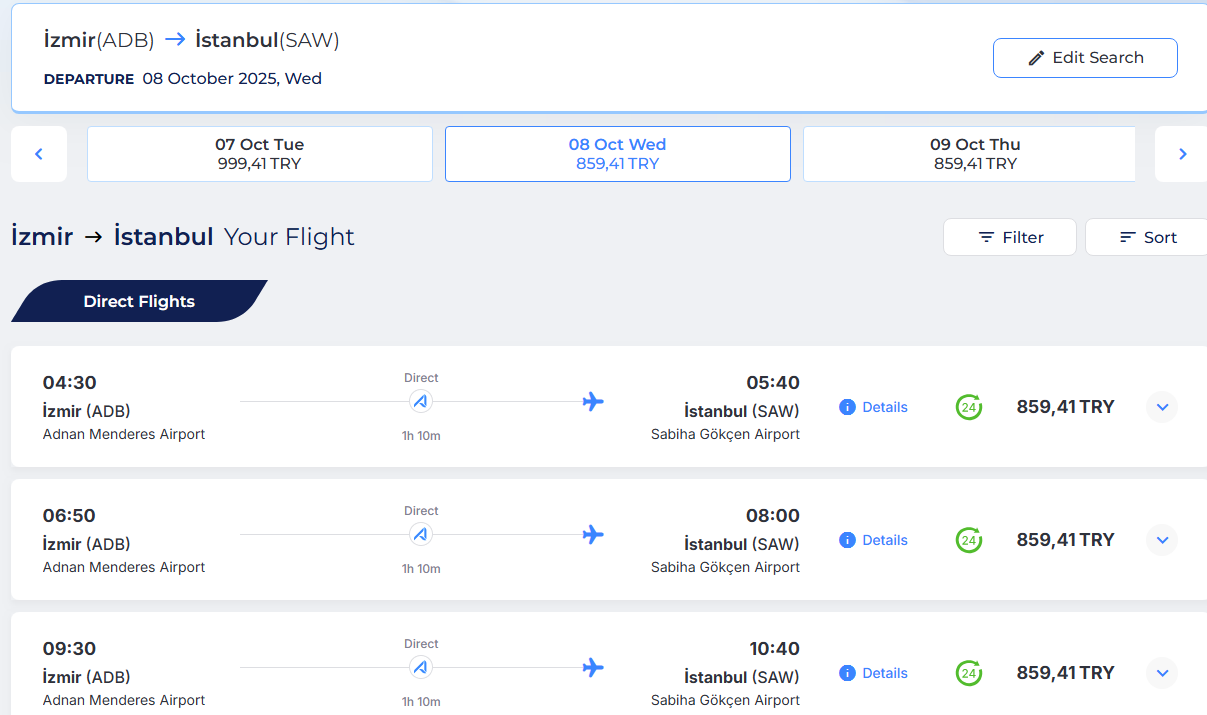The width and height of the screenshot is (1207, 715).
Task: Select the 07 Oct Tue date tab
Action: click(260, 154)
